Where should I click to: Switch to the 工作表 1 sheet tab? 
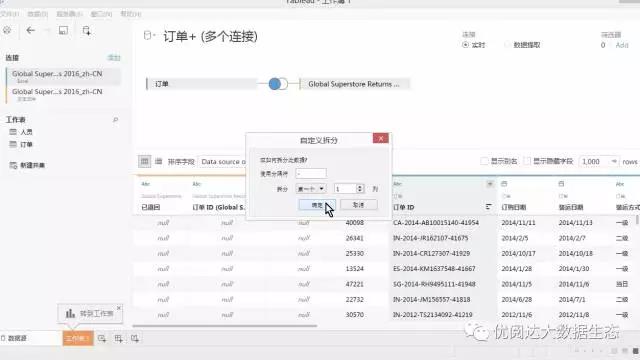[x=78, y=338]
